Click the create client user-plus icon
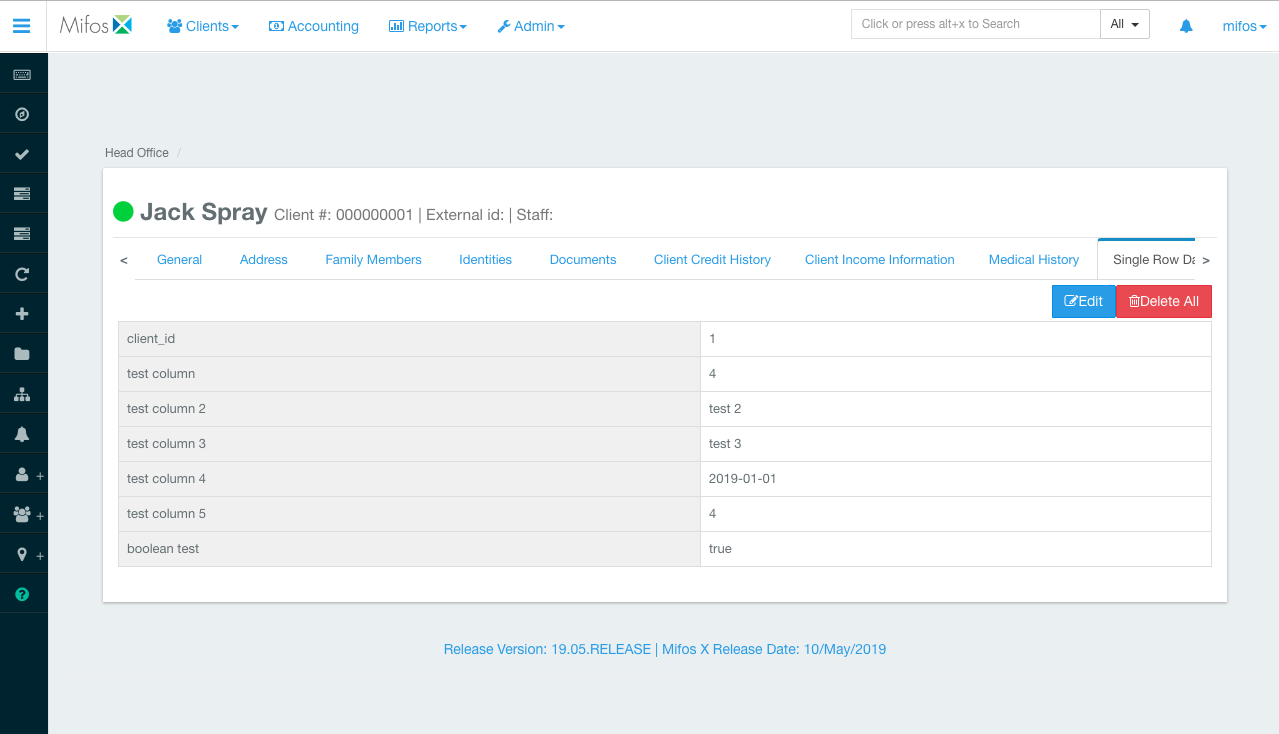Image resolution: width=1279 pixels, height=734 pixels. pyautogui.click(x=22, y=474)
